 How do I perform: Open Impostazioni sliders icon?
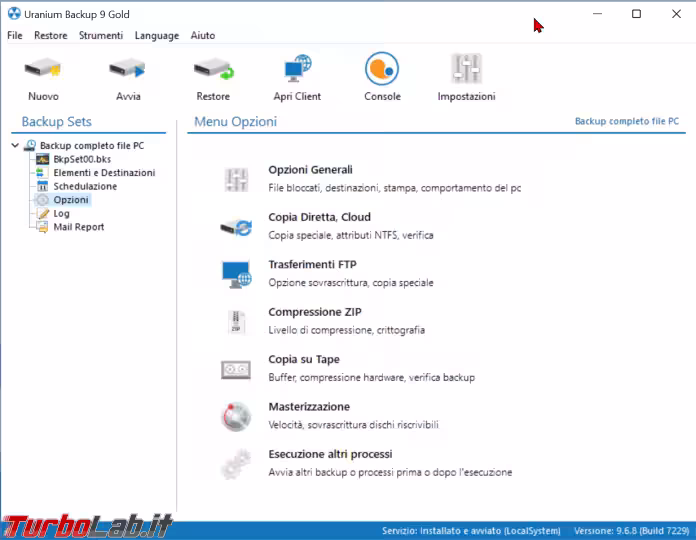[466, 68]
